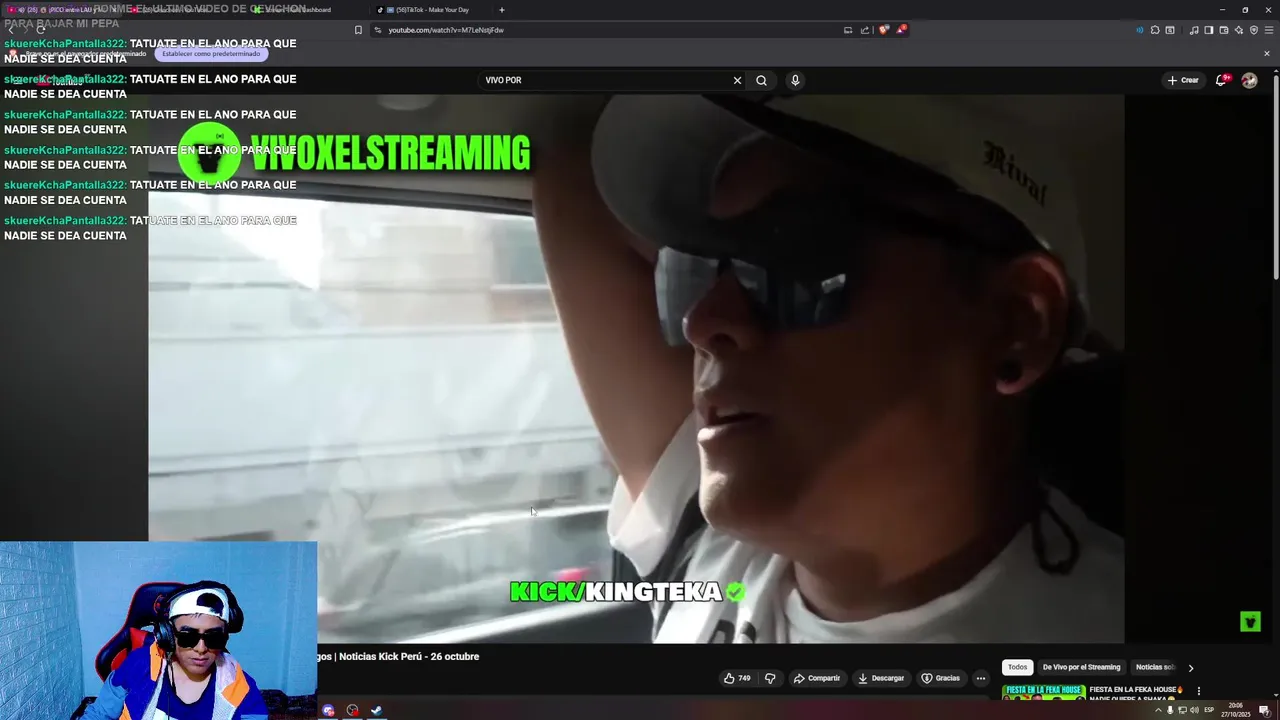Open Fiesta en la Feka House thumbnail
The width and height of the screenshot is (1280, 720).
point(1044,692)
